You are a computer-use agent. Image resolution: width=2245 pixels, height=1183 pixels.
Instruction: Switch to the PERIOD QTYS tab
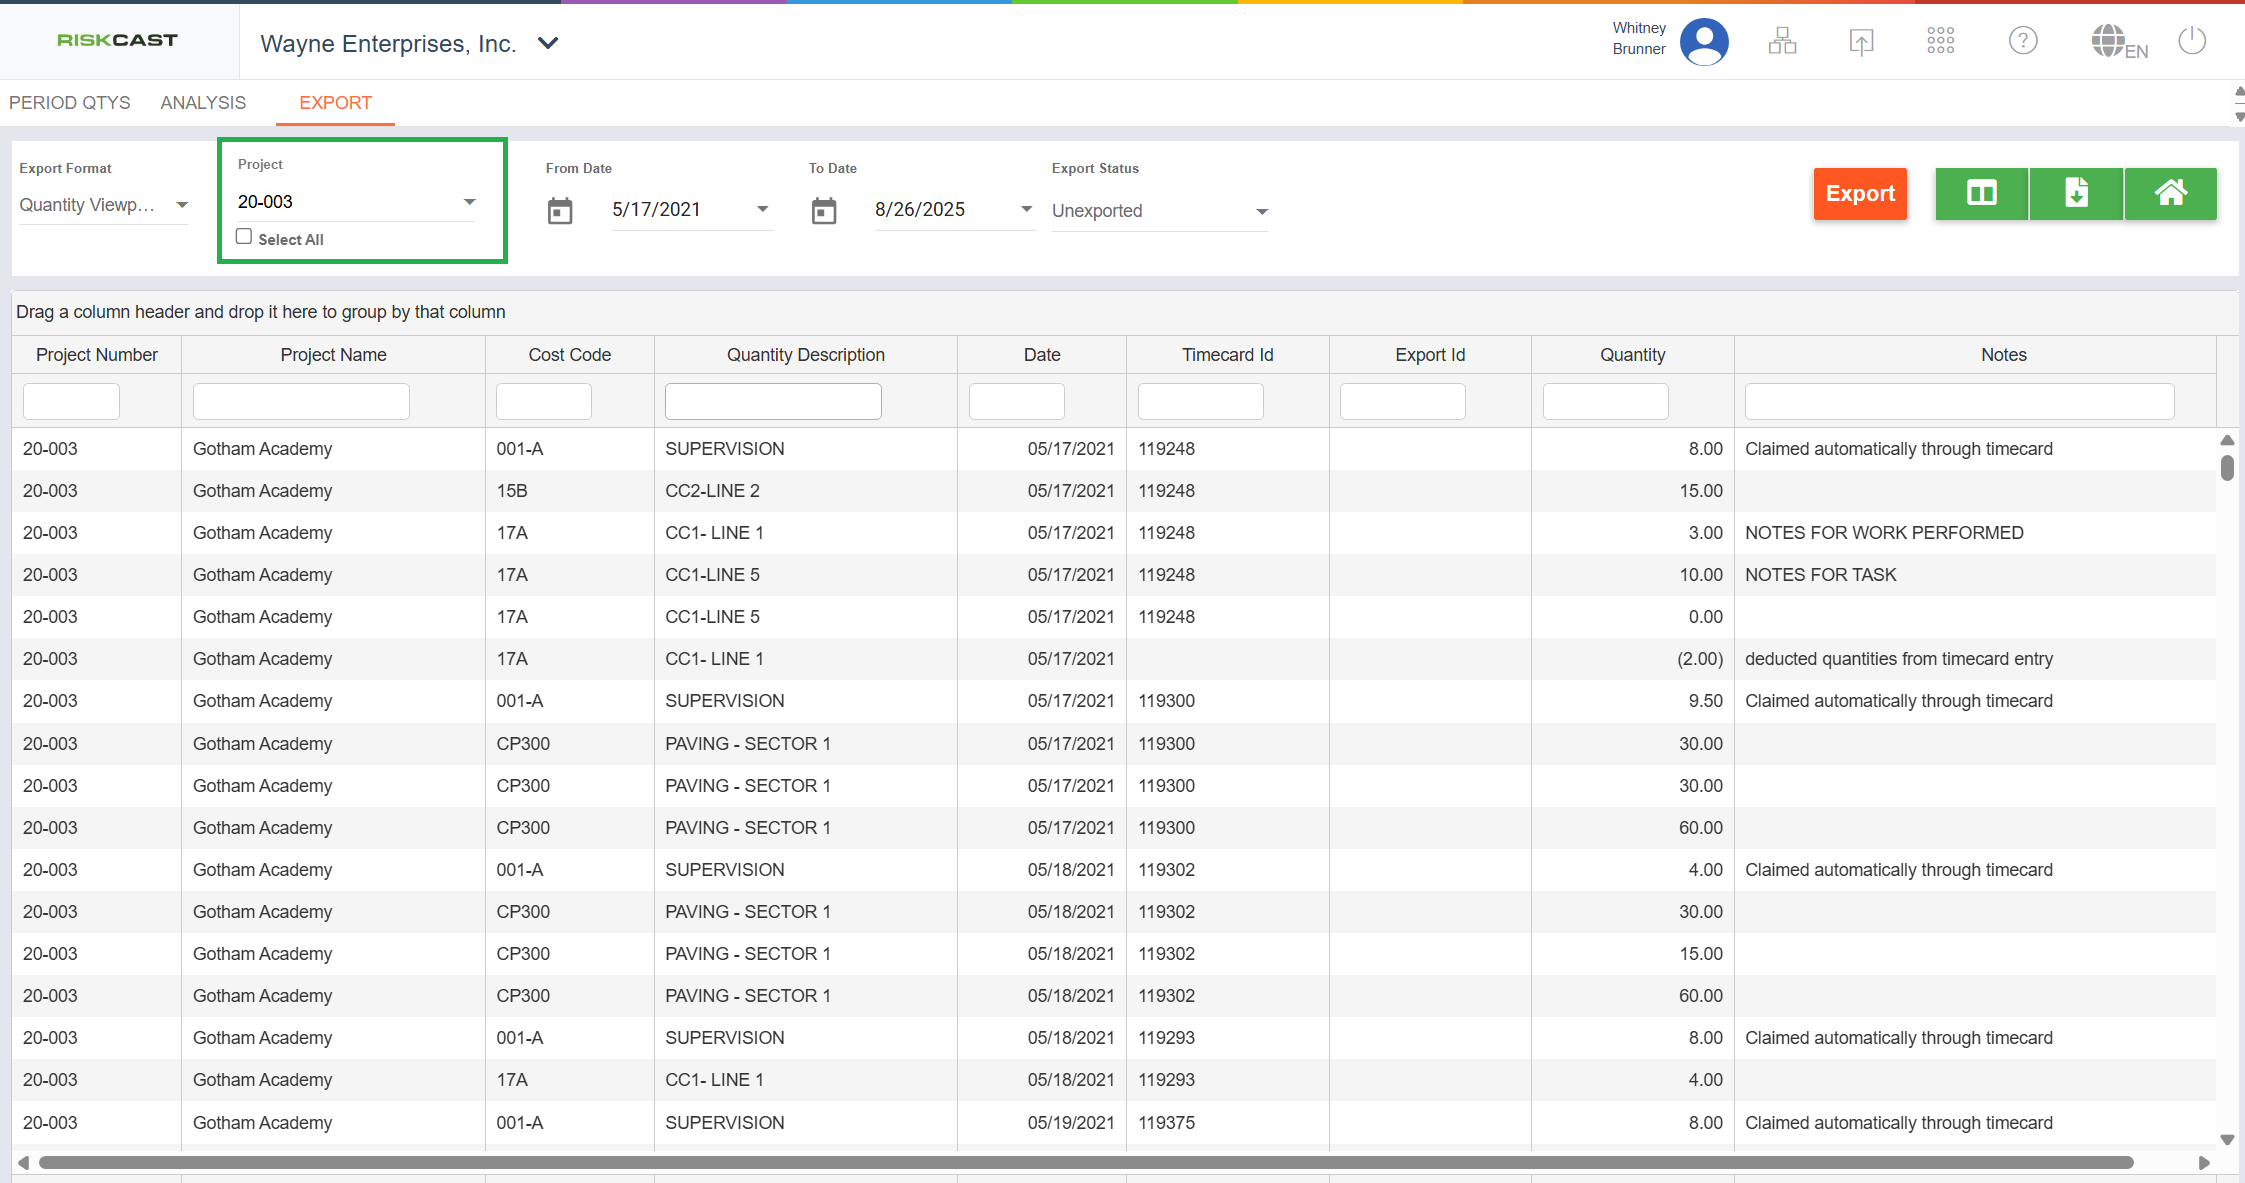pos(70,103)
